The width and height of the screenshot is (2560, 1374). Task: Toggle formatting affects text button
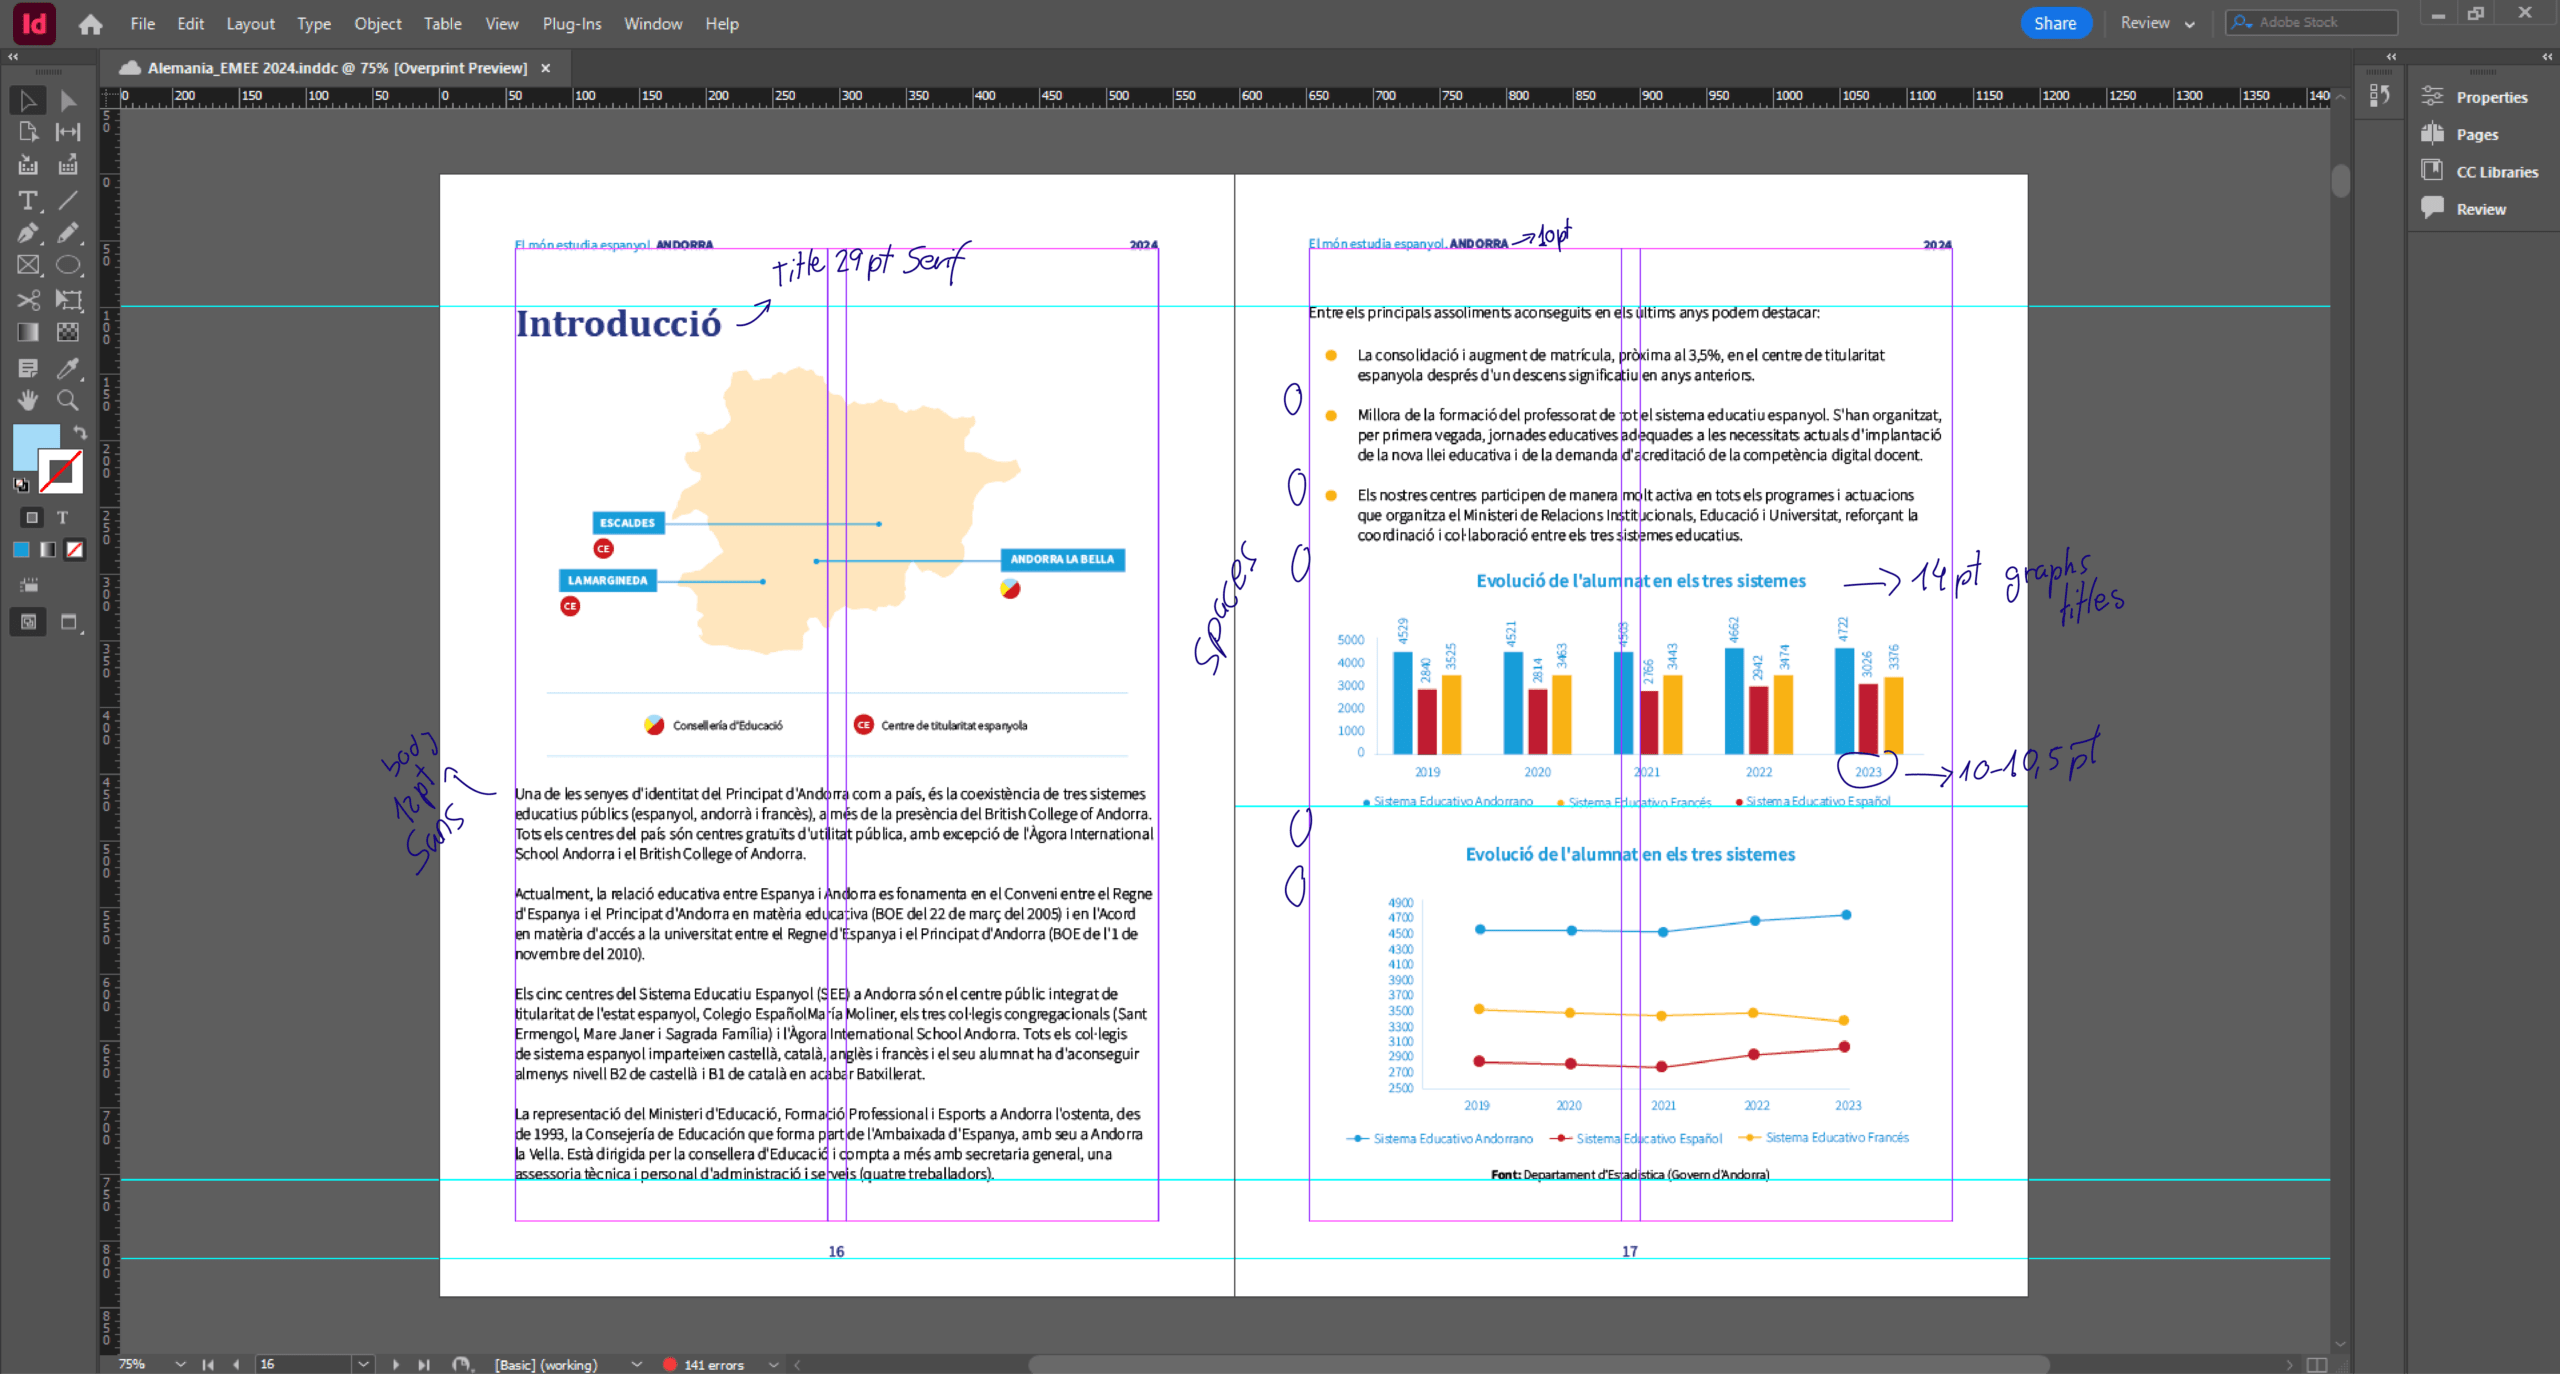pyautogui.click(x=62, y=517)
